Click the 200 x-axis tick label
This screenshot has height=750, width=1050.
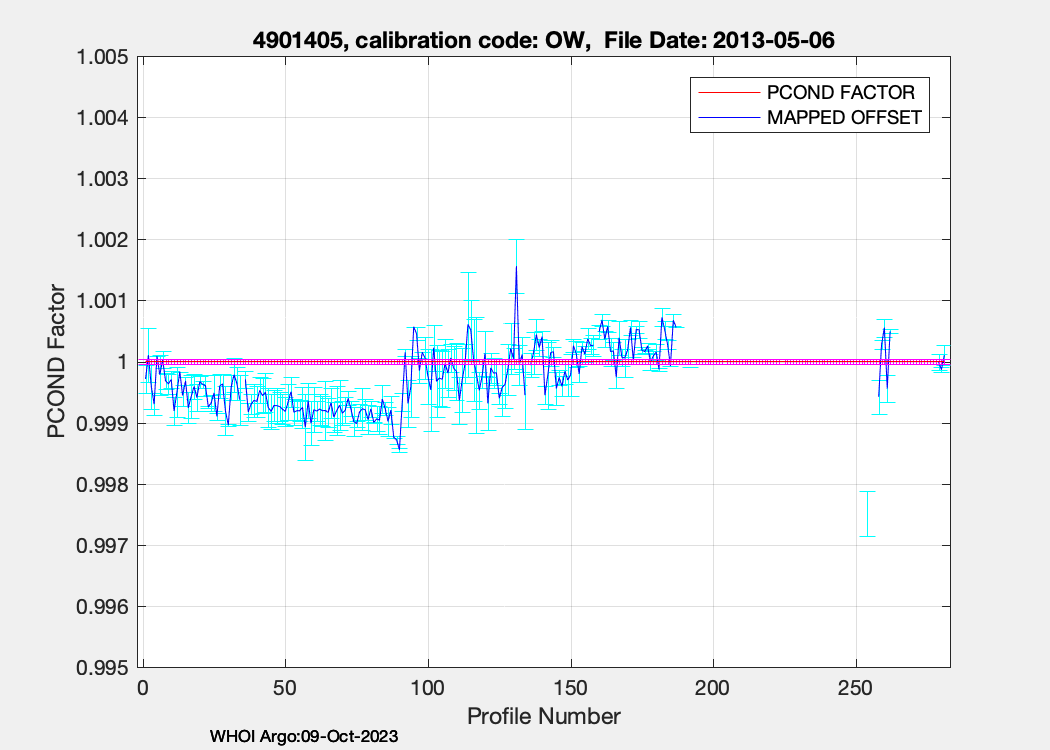tap(713, 689)
